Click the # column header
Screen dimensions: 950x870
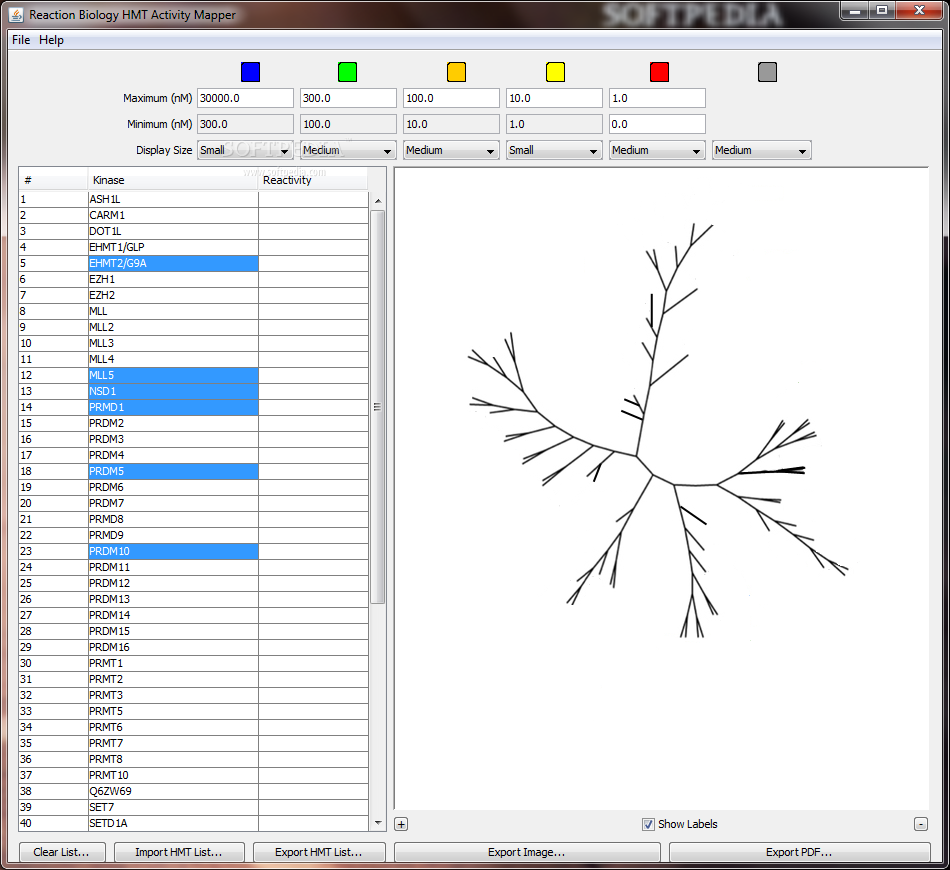53,180
